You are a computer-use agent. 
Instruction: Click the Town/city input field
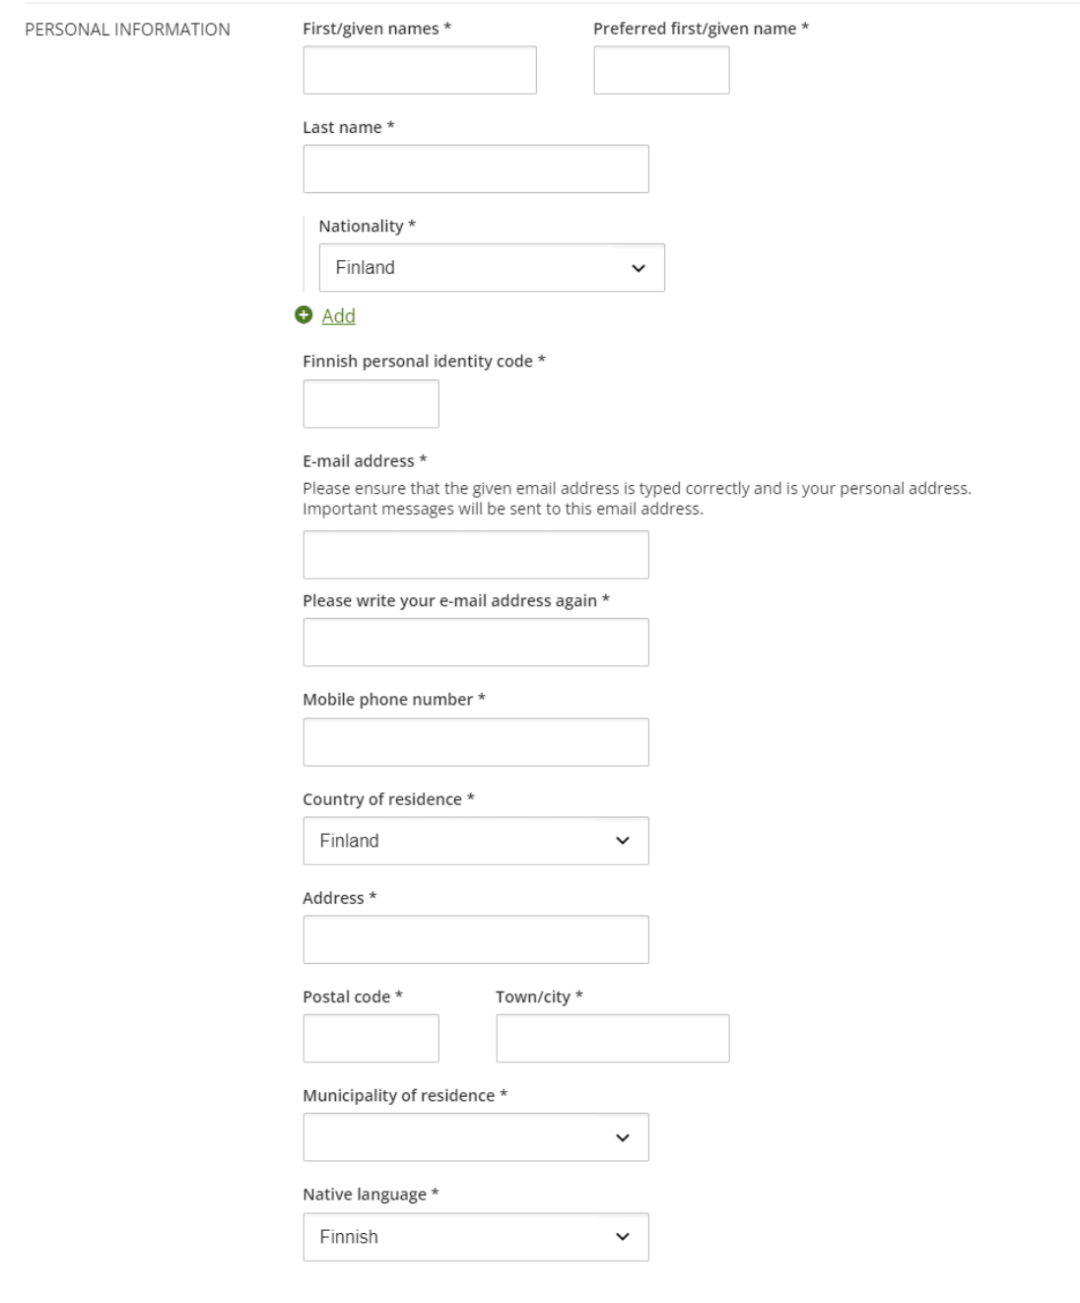(612, 1038)
